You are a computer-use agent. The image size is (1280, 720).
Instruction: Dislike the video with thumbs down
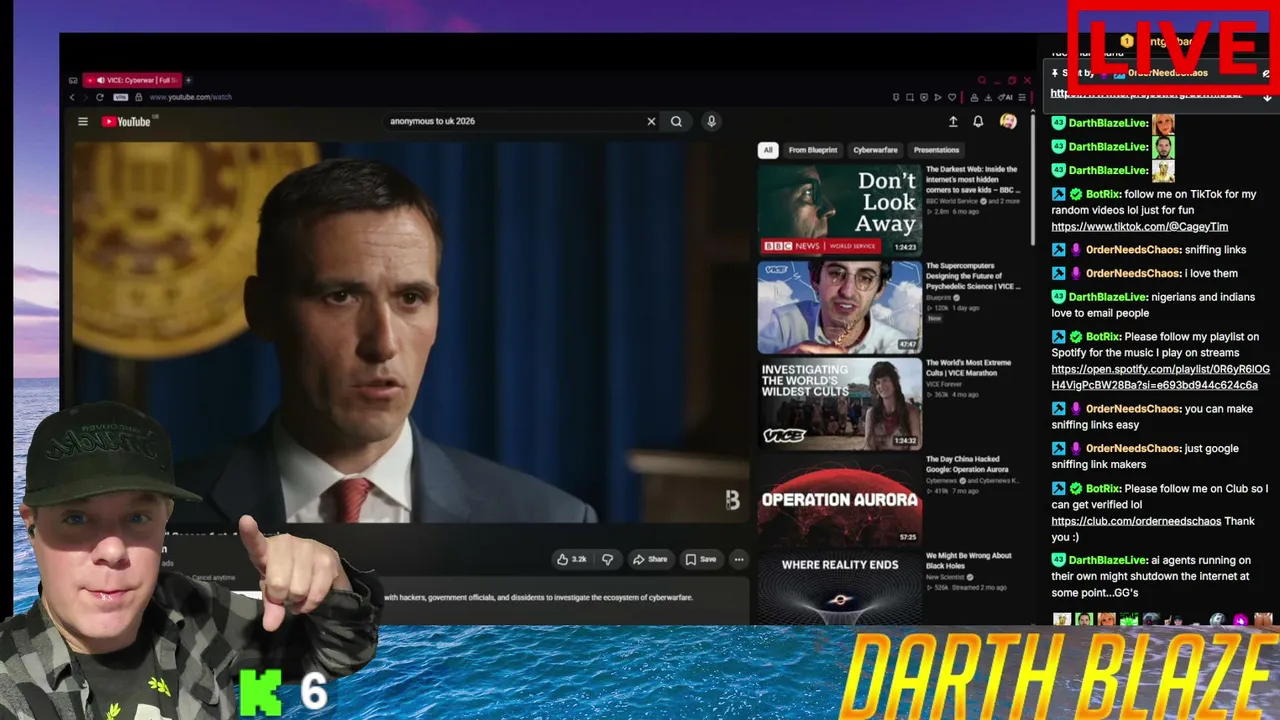[607, 559]
